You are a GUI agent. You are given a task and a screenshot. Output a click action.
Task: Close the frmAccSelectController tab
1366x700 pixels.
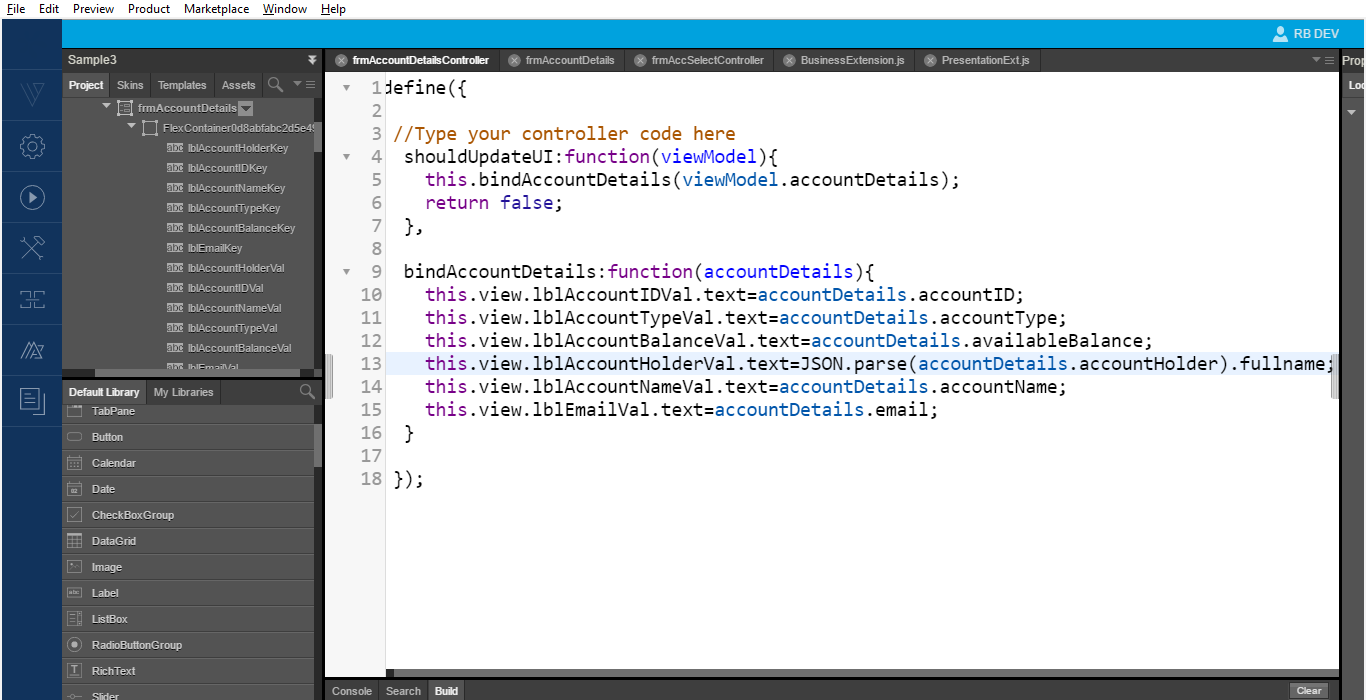click(x=640, y=60)
